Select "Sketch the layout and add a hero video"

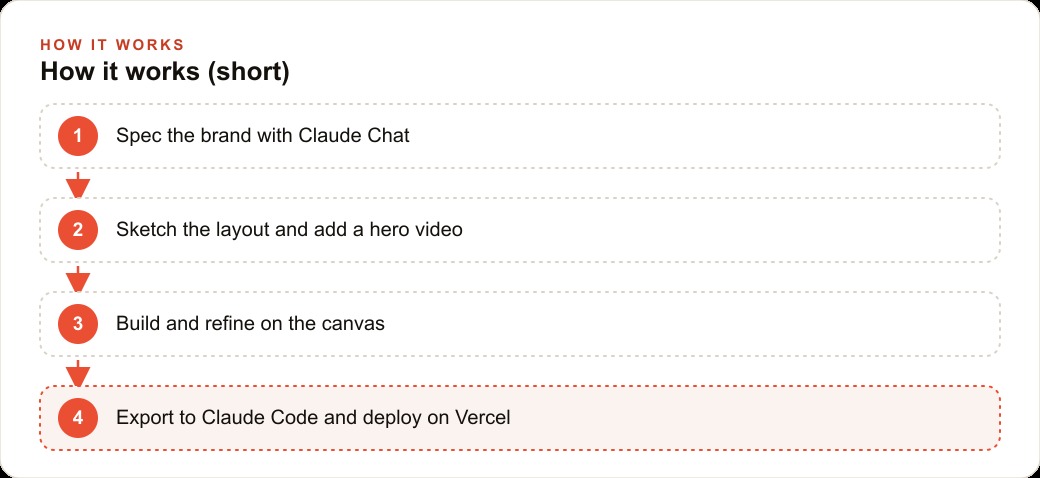pyautogui.click(x=289, y=230)
